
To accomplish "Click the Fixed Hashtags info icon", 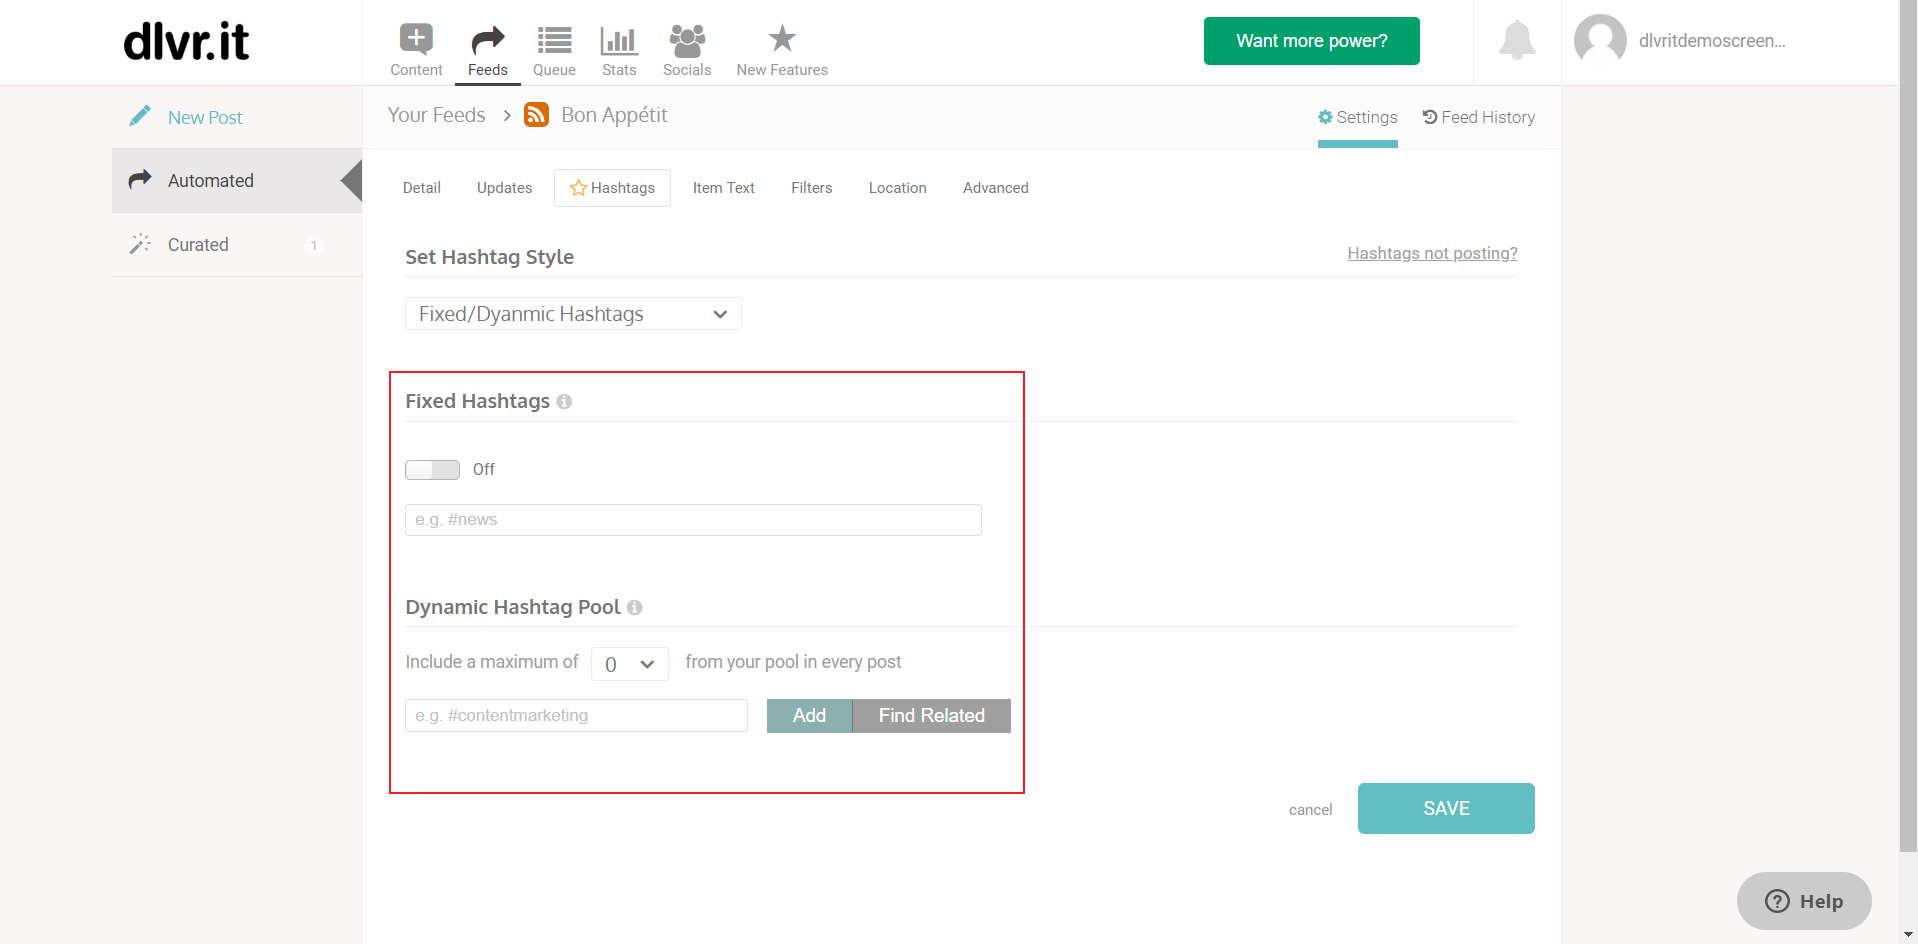I will tap(564, 401).
